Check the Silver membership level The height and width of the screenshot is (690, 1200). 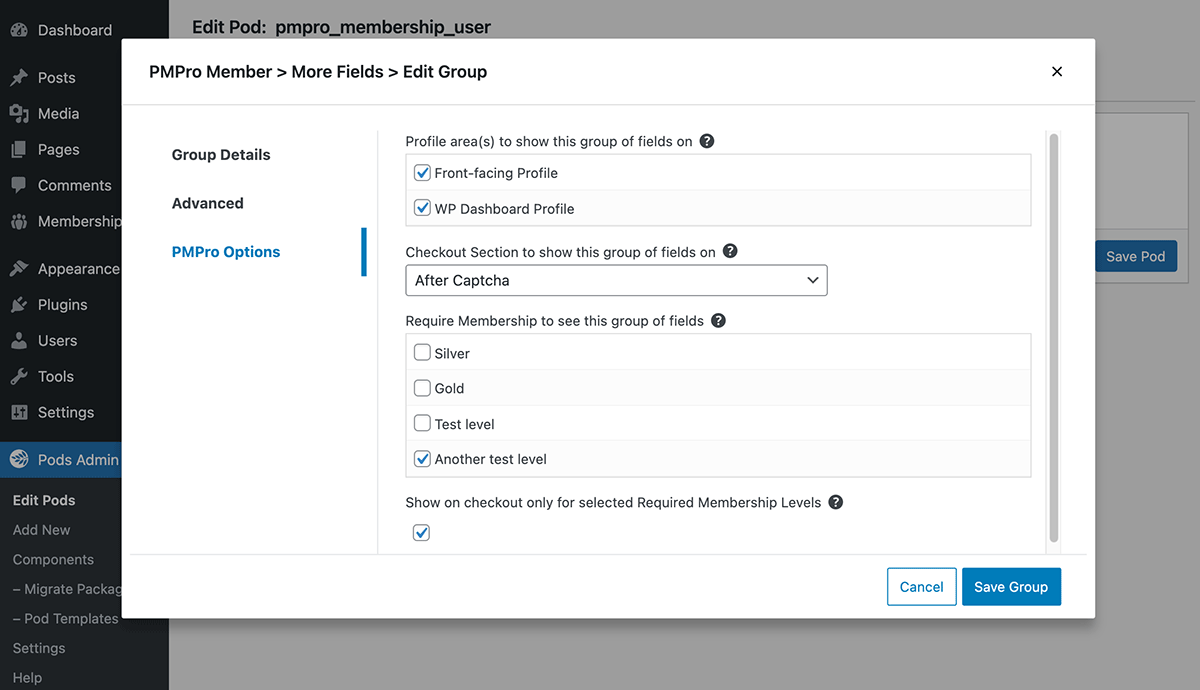coord(422,353)
